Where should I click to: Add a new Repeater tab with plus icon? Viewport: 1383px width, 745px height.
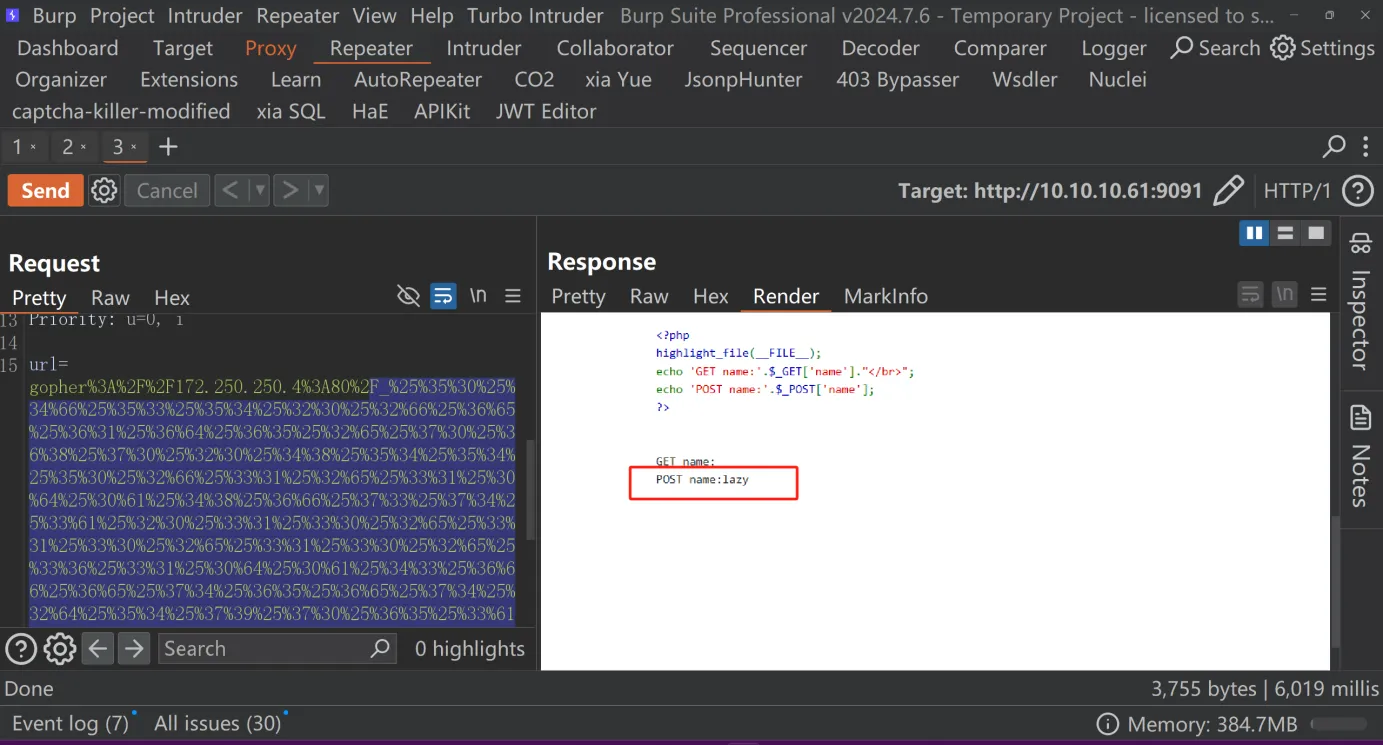point(168,147)
